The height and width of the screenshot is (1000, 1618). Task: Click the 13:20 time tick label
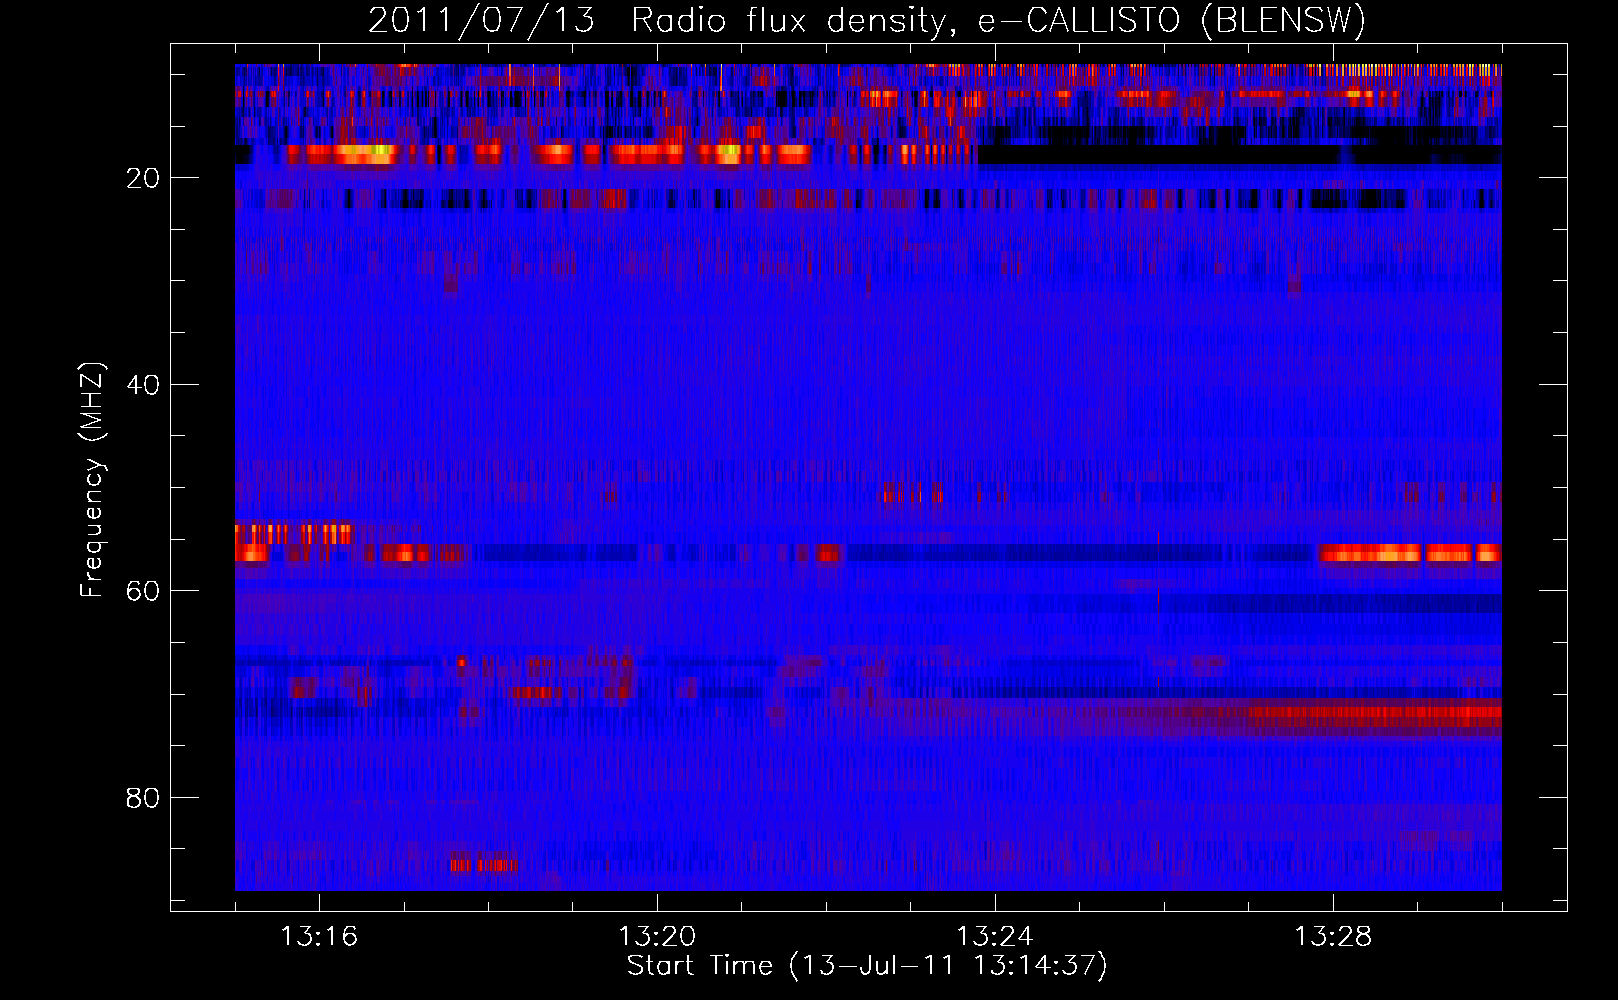[x=657, y=936]
